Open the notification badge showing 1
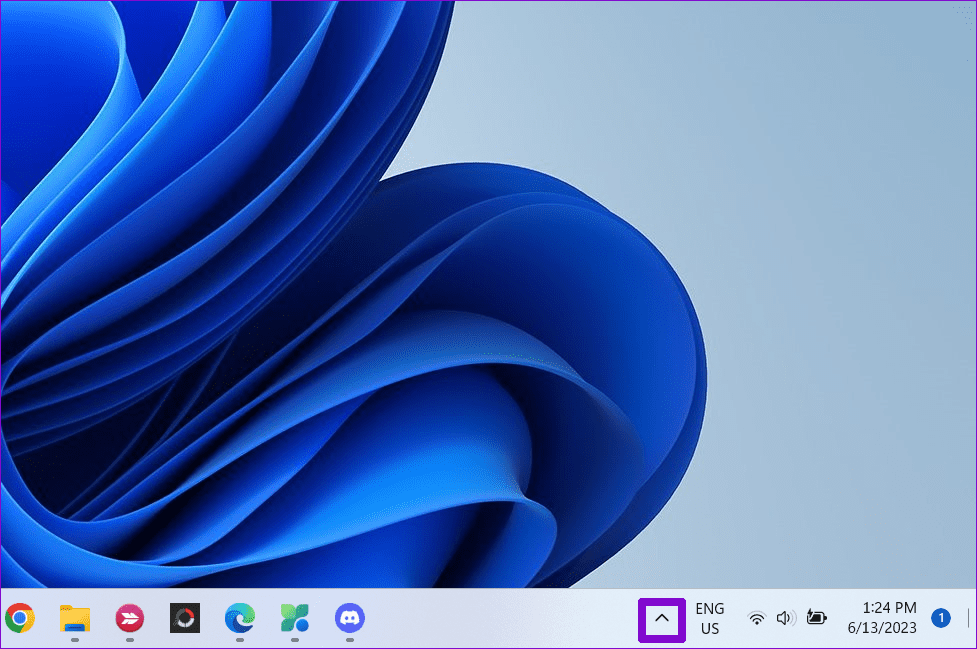The width and height of the screenshot is (977, 649). tap(941, 618)
